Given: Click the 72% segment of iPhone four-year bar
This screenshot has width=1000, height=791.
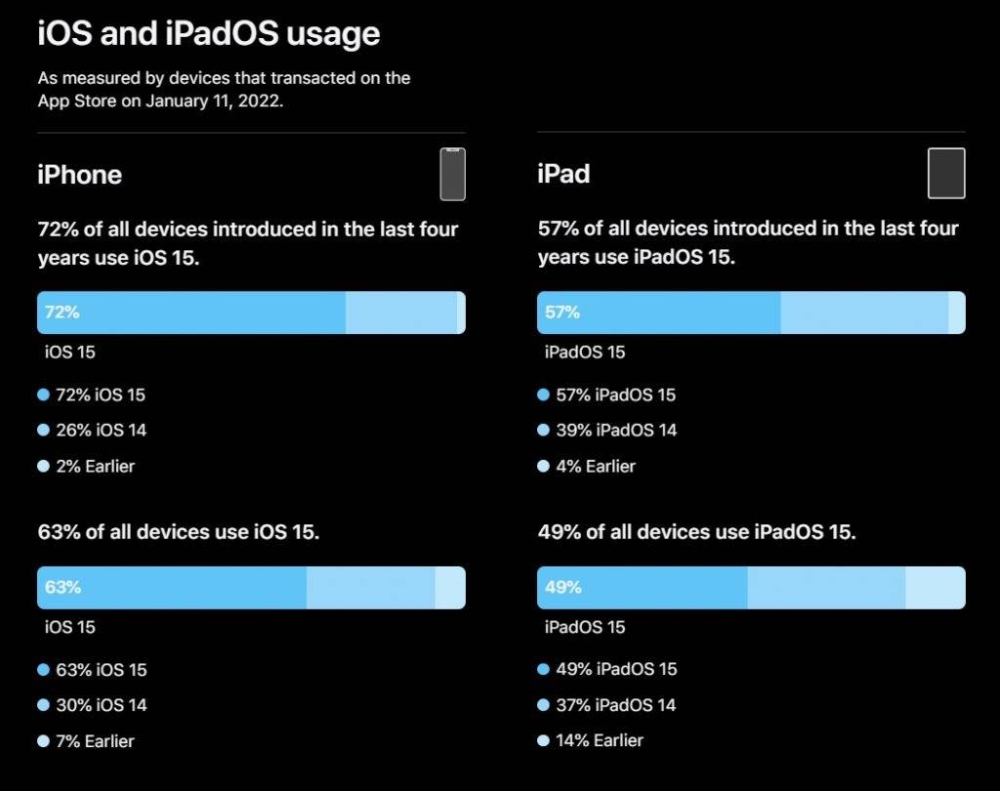Looking at the screenshot, I should coord(191,313).
